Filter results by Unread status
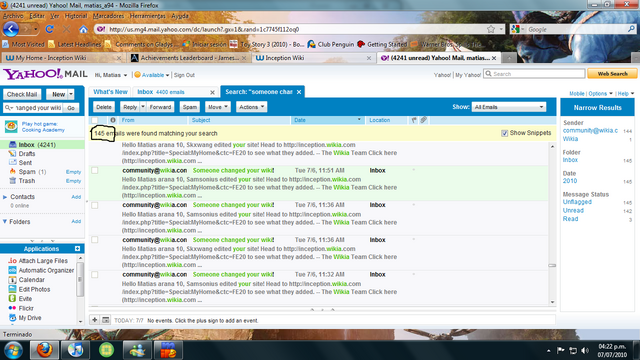The height and width of the screenshot is (360, 640). (573, 211)
